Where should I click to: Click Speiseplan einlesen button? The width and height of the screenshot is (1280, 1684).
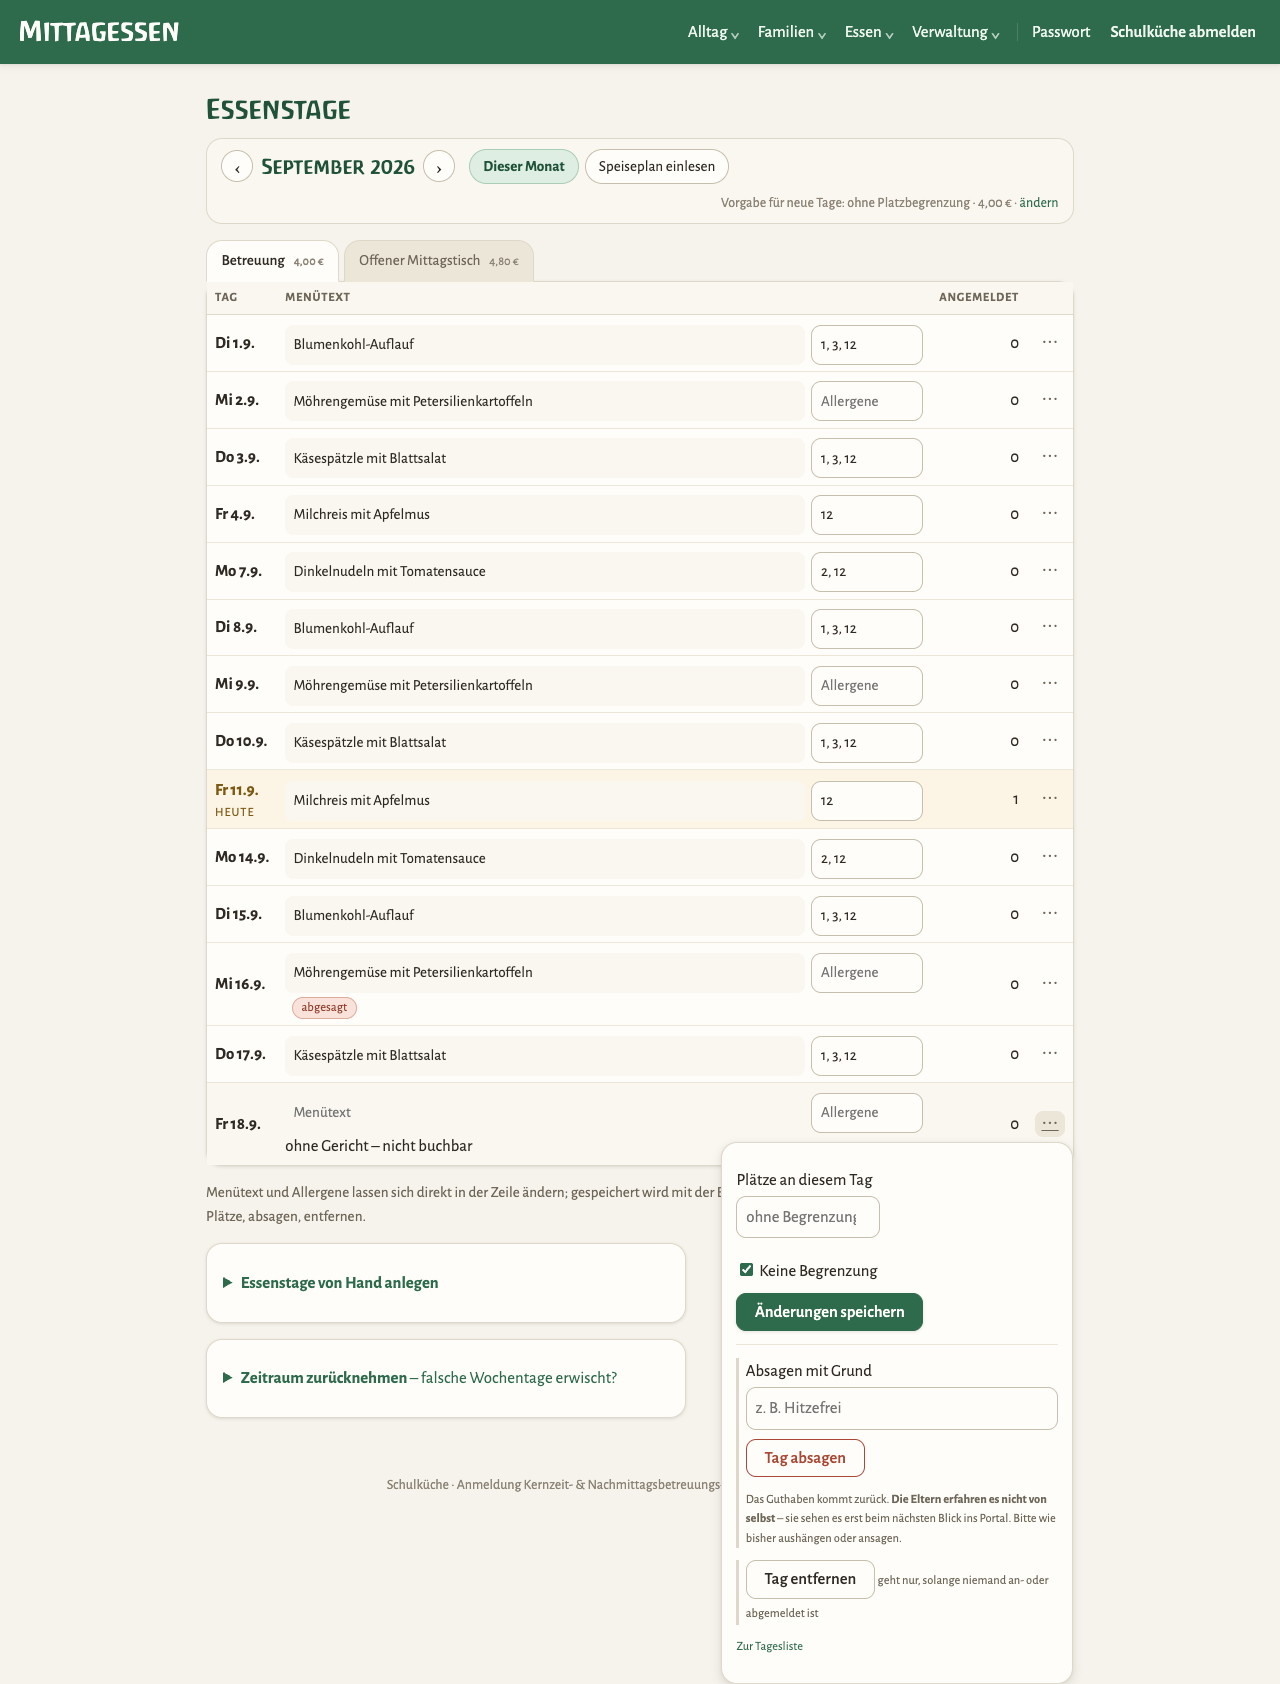(x=657, y=166)
